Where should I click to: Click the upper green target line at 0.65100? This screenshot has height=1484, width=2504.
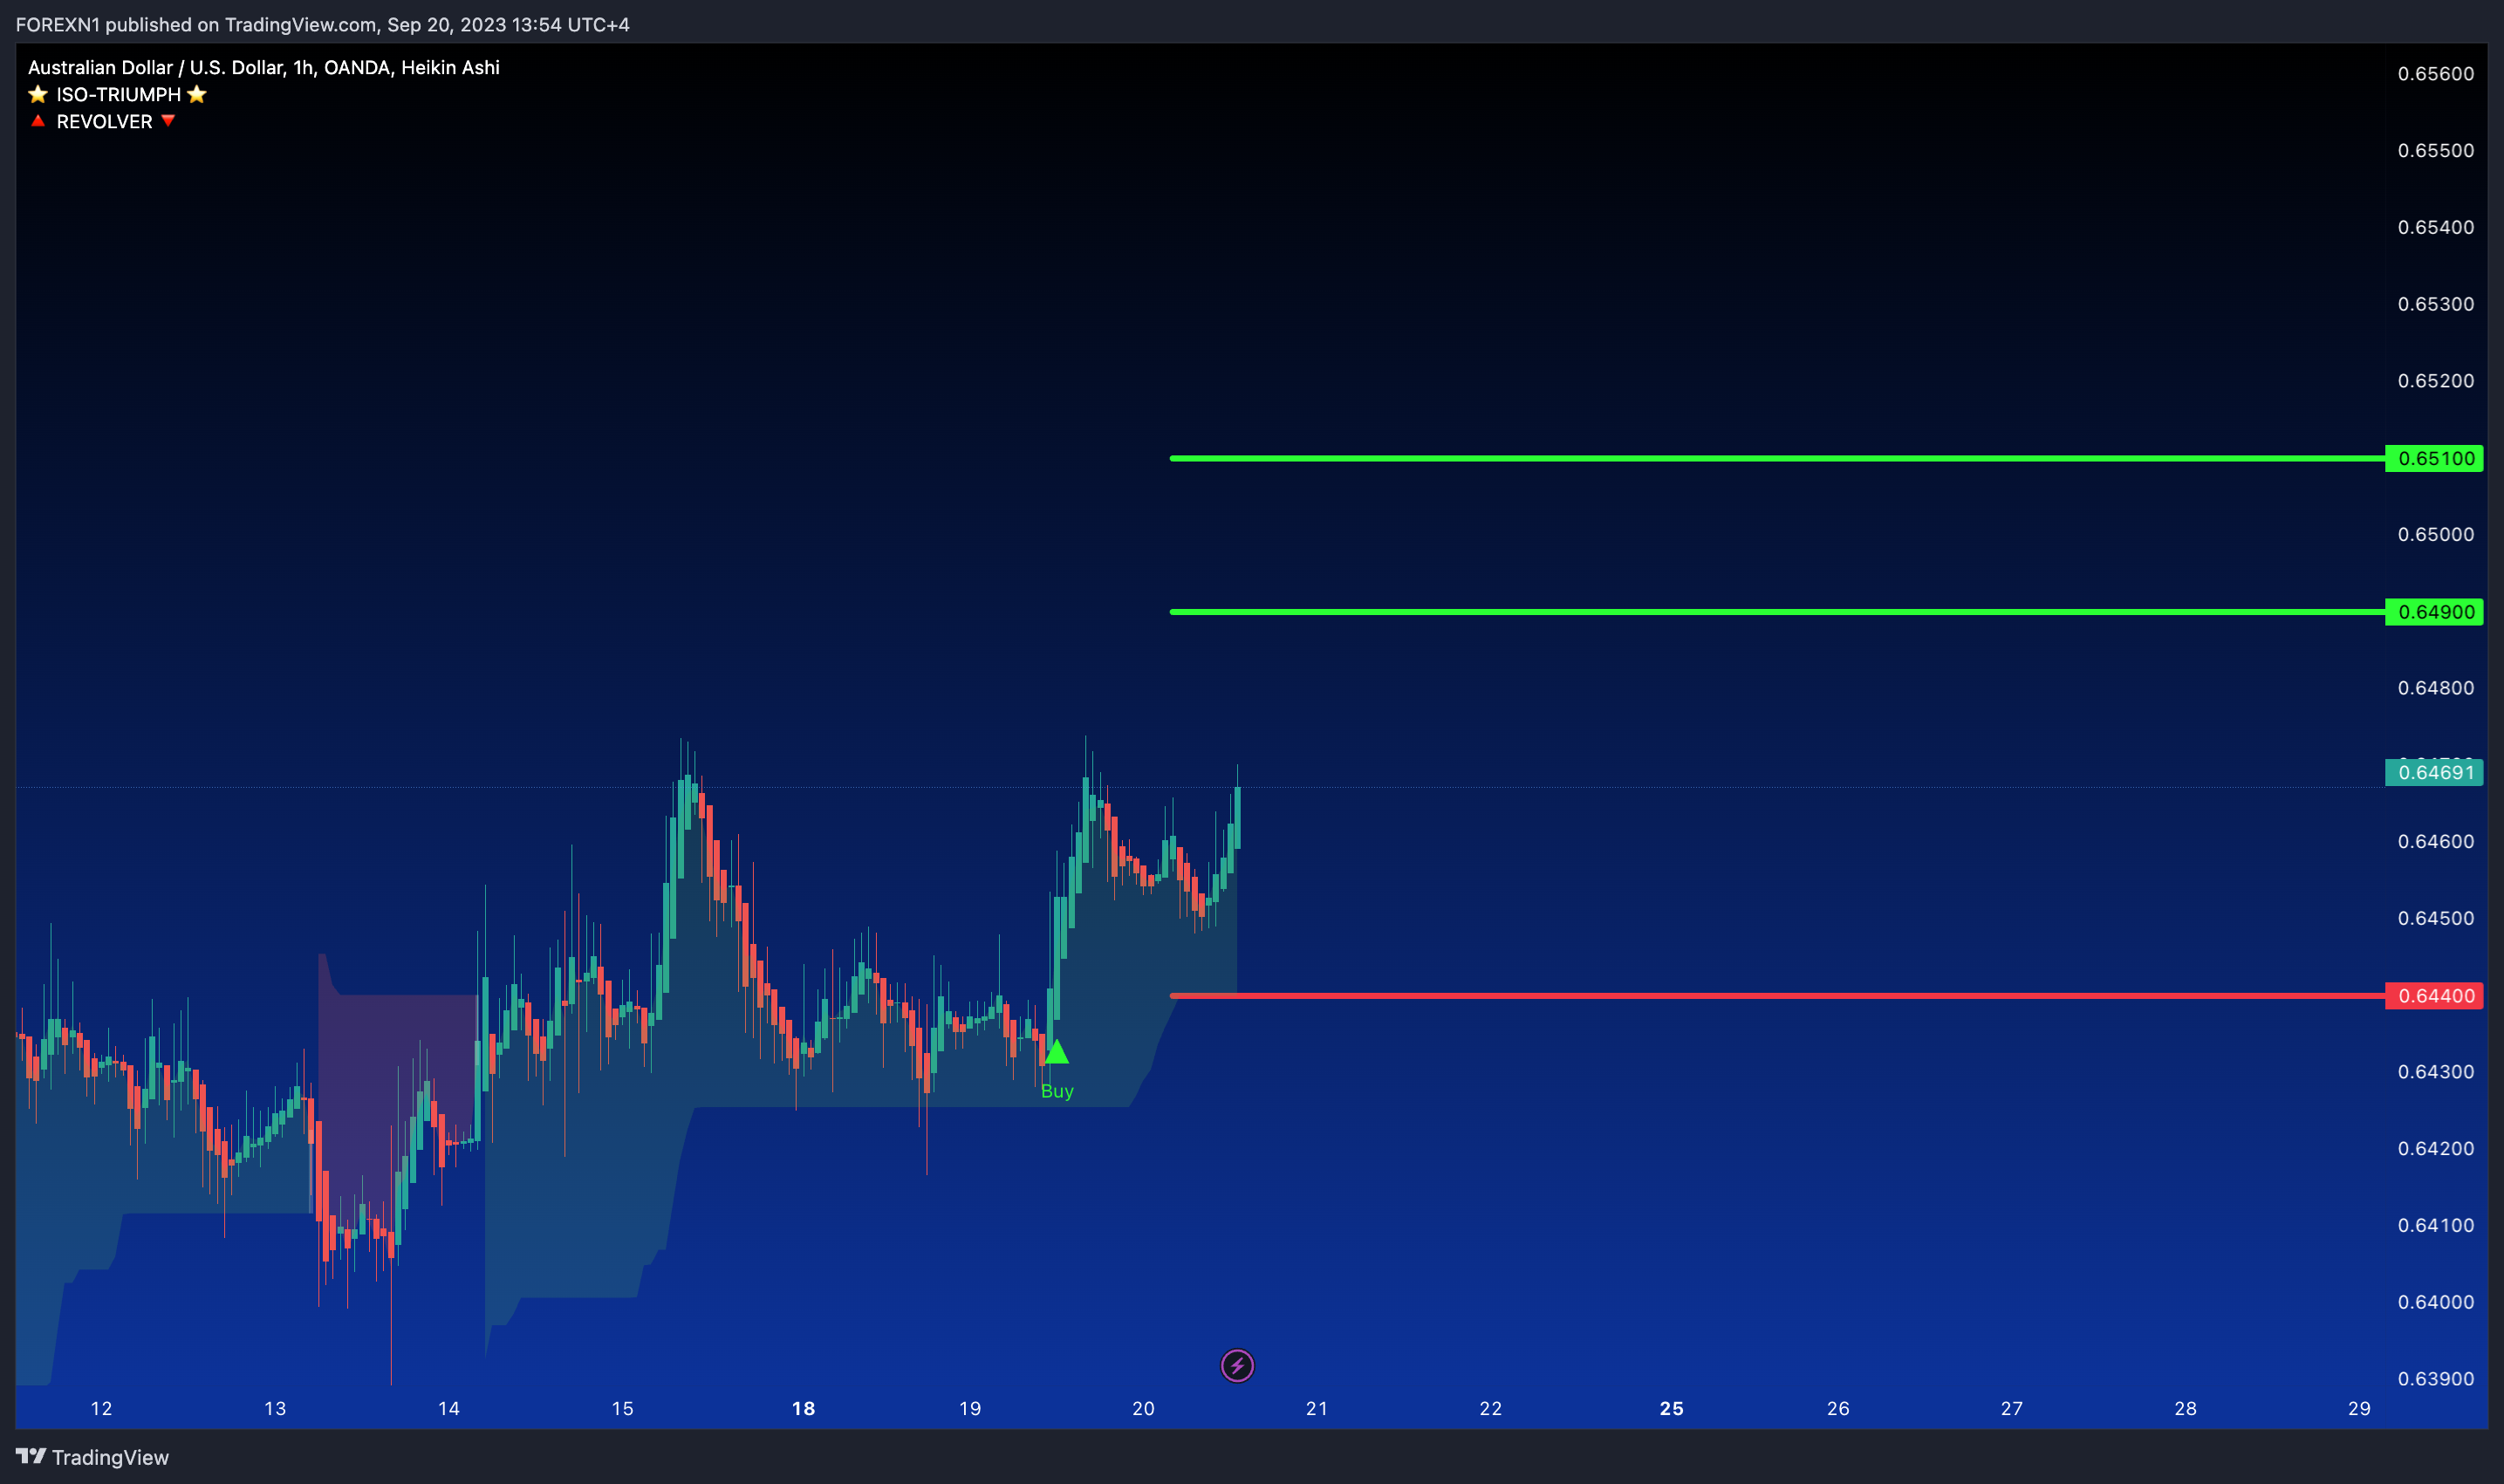(1777, 459)
